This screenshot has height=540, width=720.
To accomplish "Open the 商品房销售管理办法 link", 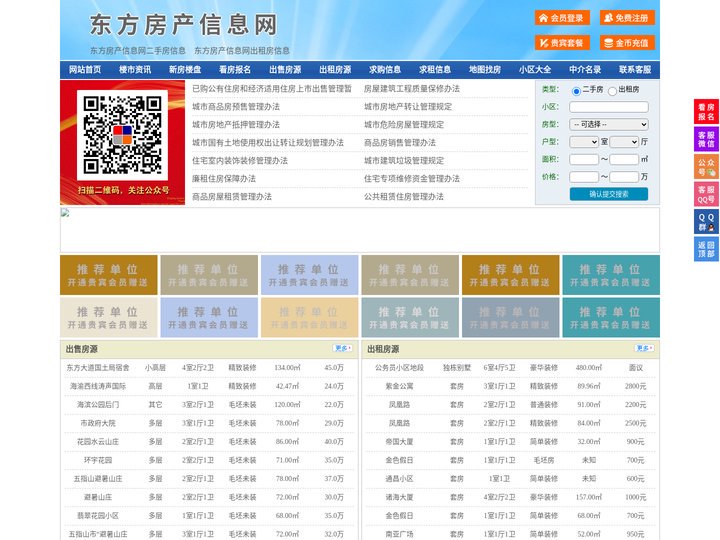I will [x=400, y=142].
